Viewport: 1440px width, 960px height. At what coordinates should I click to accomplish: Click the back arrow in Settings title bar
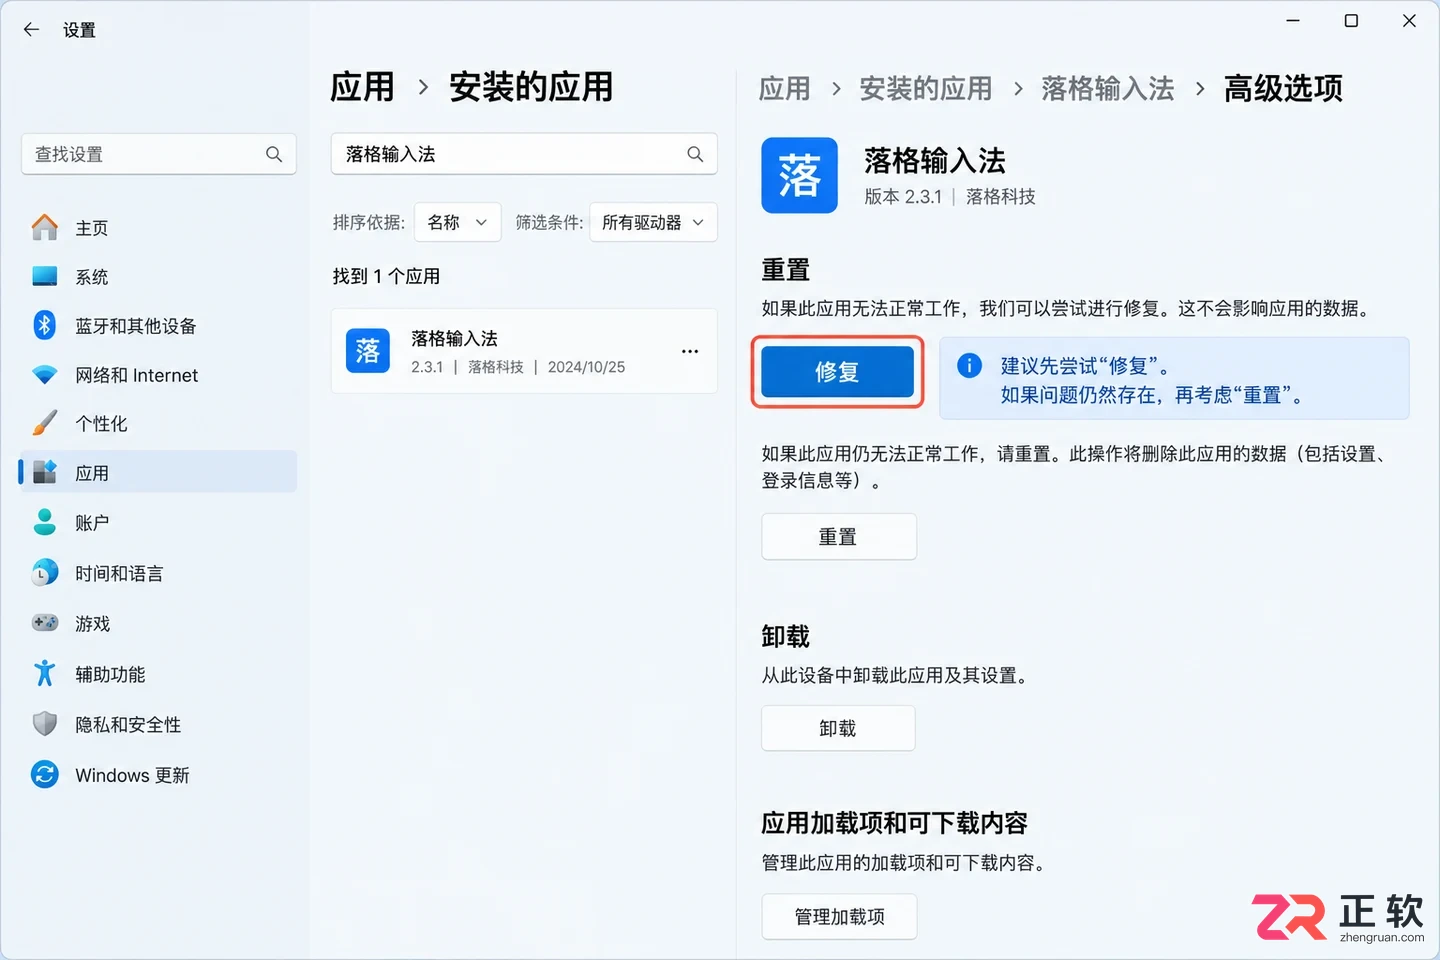[x=31, y=30]
